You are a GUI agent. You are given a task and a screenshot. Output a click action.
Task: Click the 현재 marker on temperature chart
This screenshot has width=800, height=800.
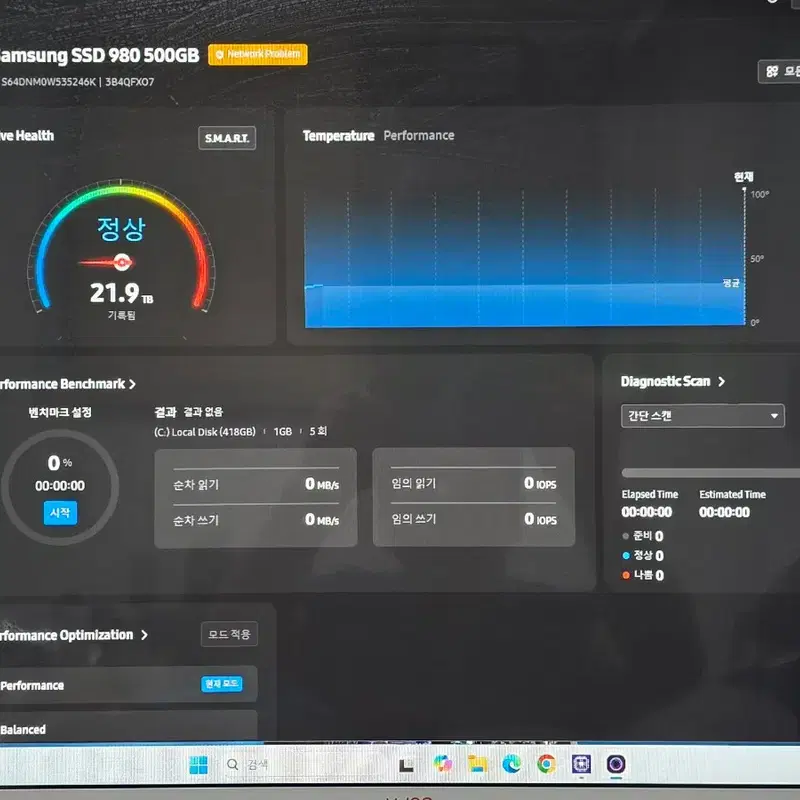[743, 177]
